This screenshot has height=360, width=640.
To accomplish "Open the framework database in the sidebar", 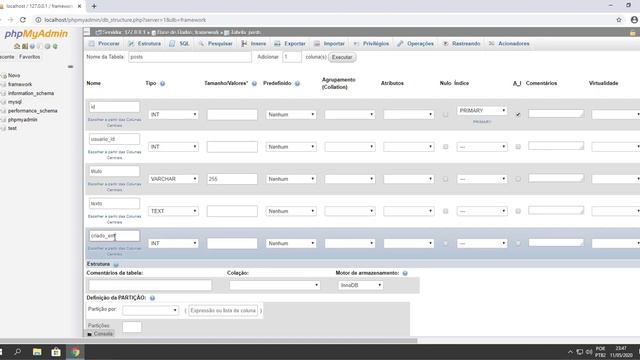I will tap(20, 84).
